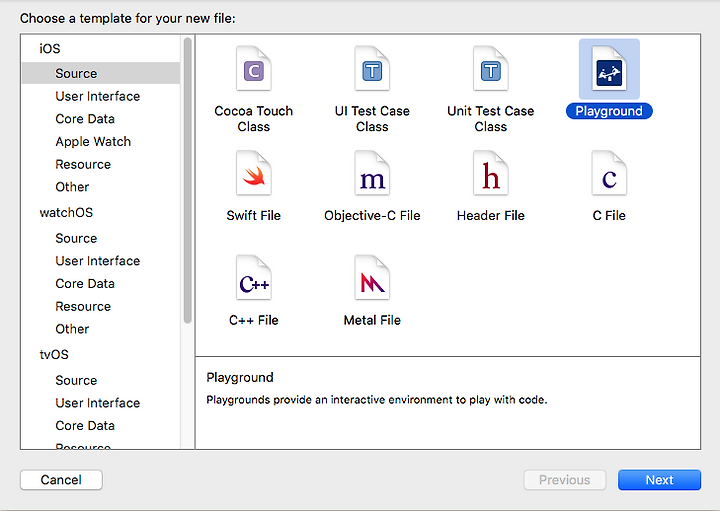Open User Interface under watchOS

(x=97, y=261)
